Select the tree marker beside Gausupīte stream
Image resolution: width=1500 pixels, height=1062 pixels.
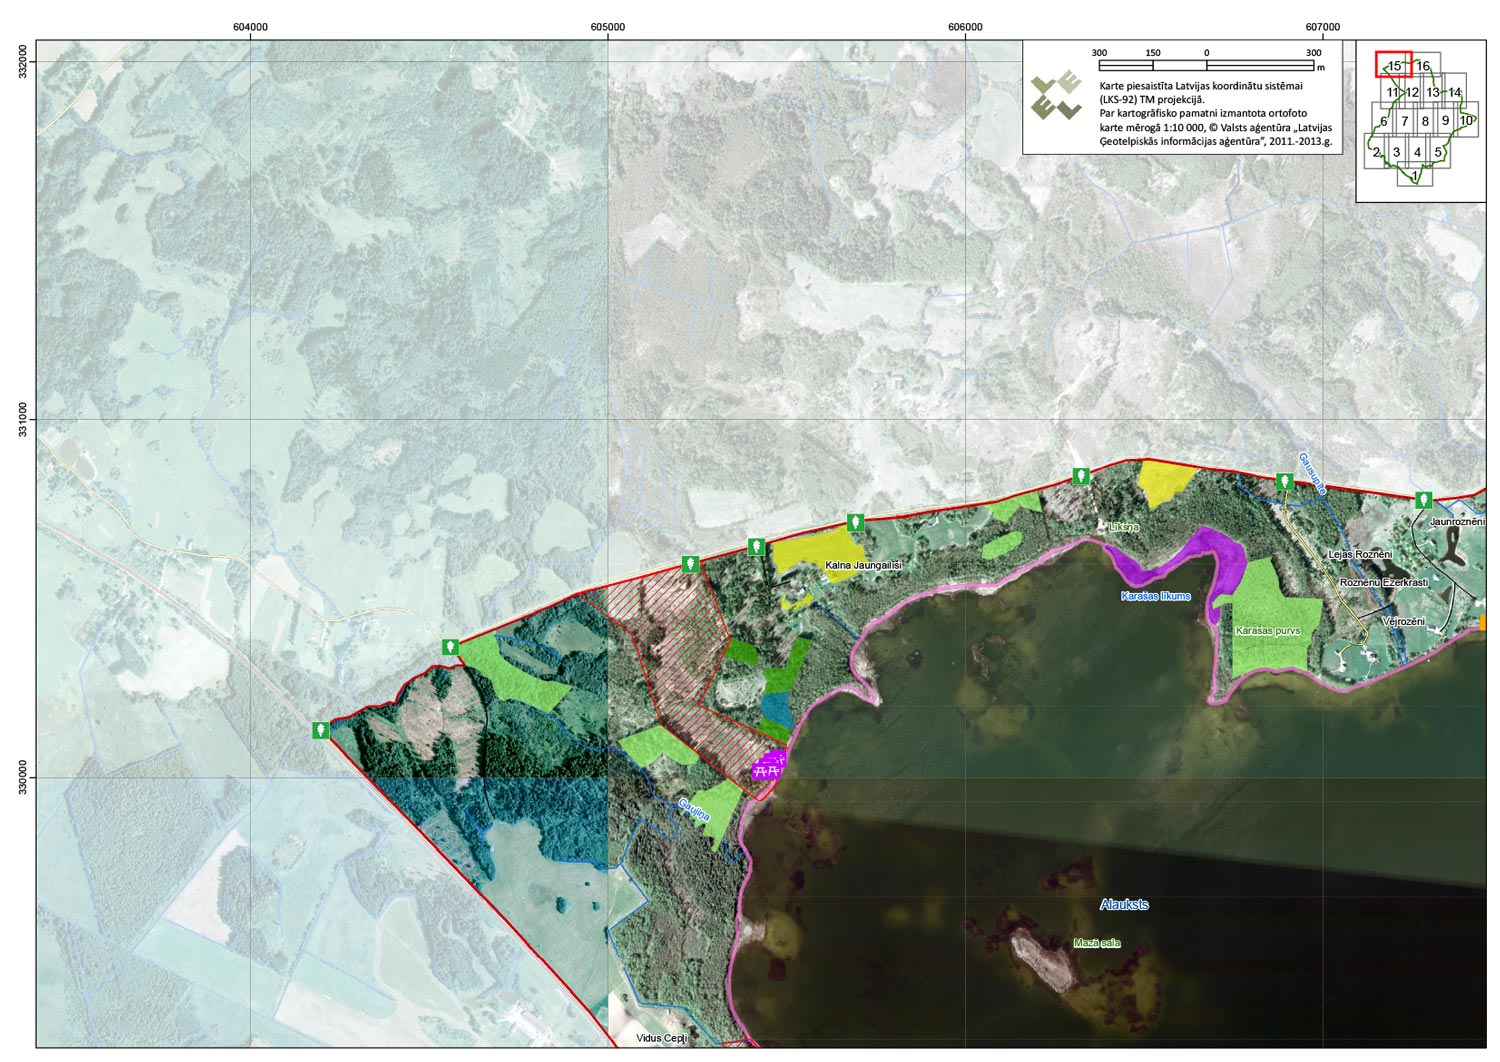point(1285,482)
